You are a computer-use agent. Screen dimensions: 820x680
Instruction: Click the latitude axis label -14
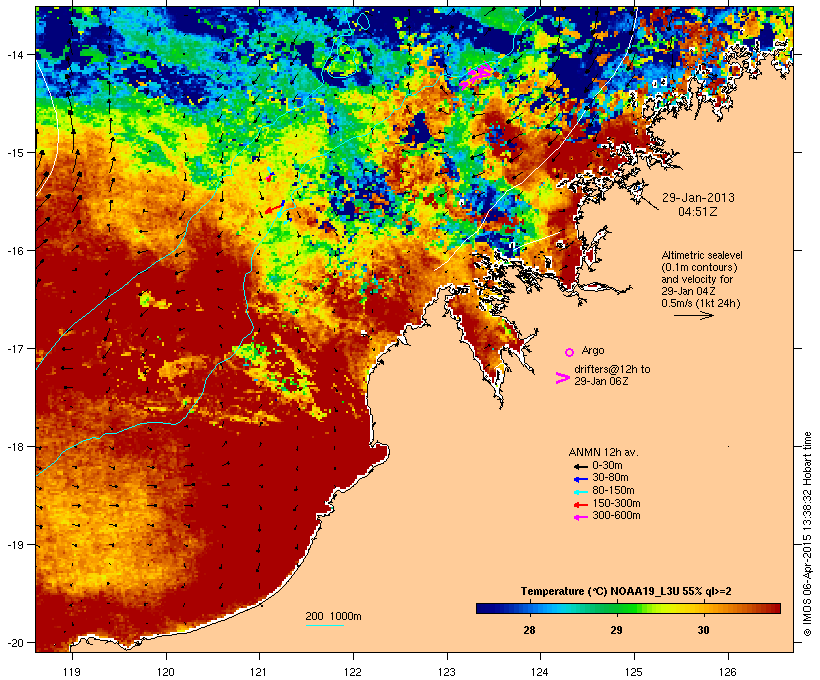point(15,54)
